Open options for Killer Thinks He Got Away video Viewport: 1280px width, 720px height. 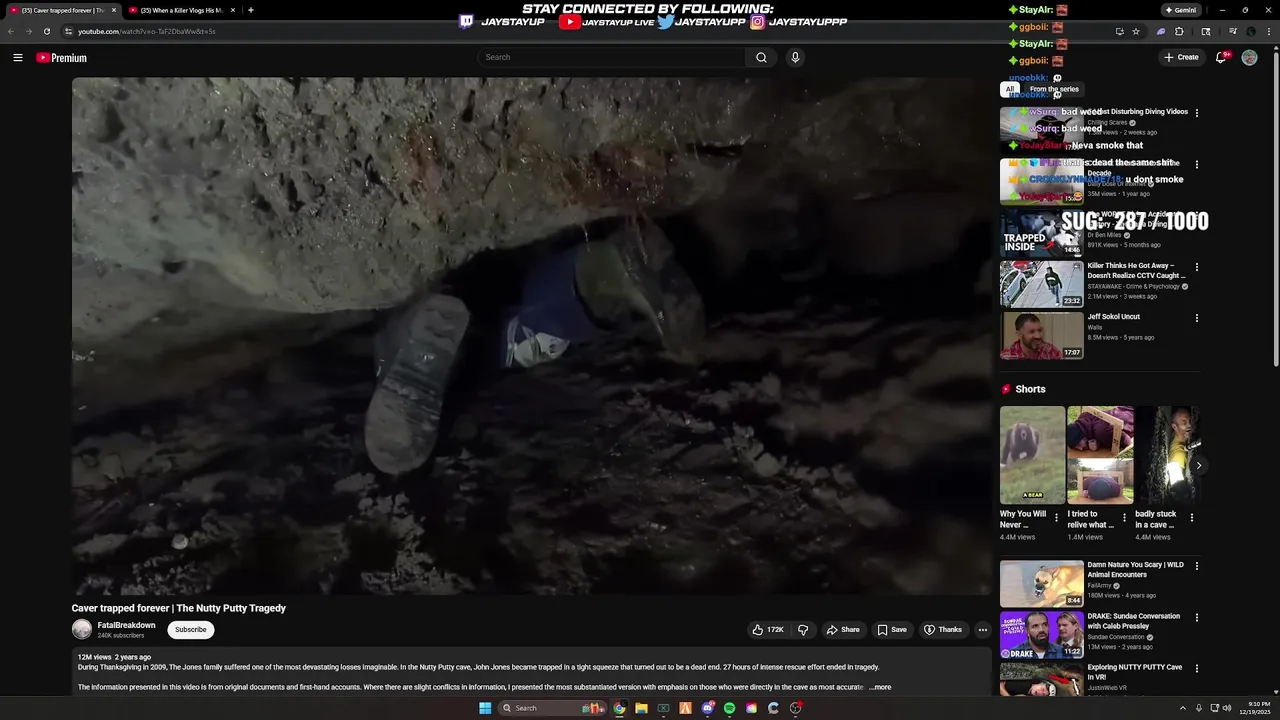[x=1196, y=267]
